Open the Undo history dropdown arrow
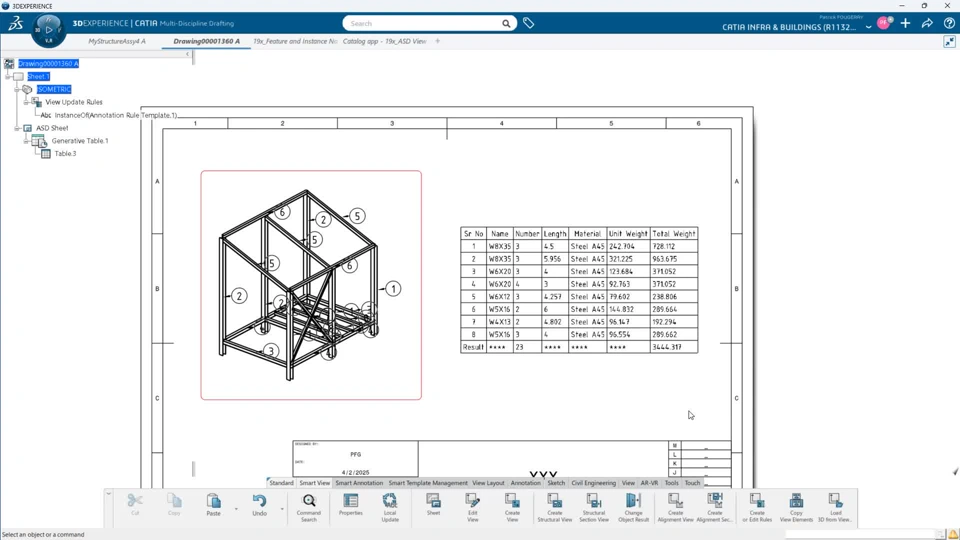960x540 pixels. 282,509
